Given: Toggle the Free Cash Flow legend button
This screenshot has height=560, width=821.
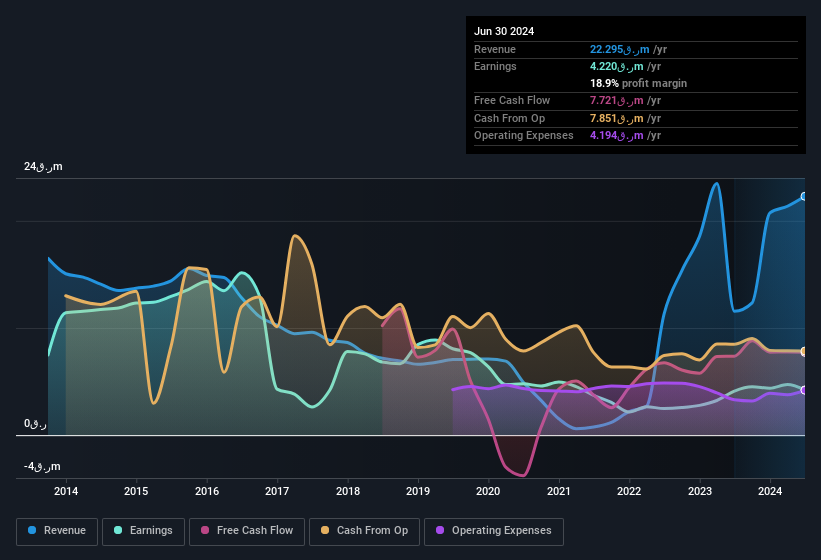Looking at the screenshot, I should [247, 531].
